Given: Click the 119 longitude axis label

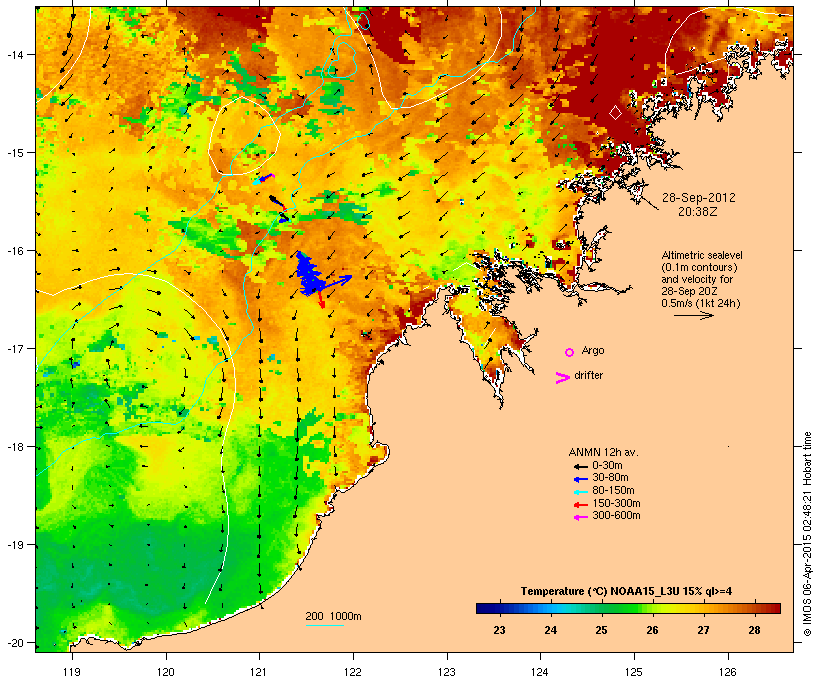Looking at the screenshot, I should click(x=72, y=672).
